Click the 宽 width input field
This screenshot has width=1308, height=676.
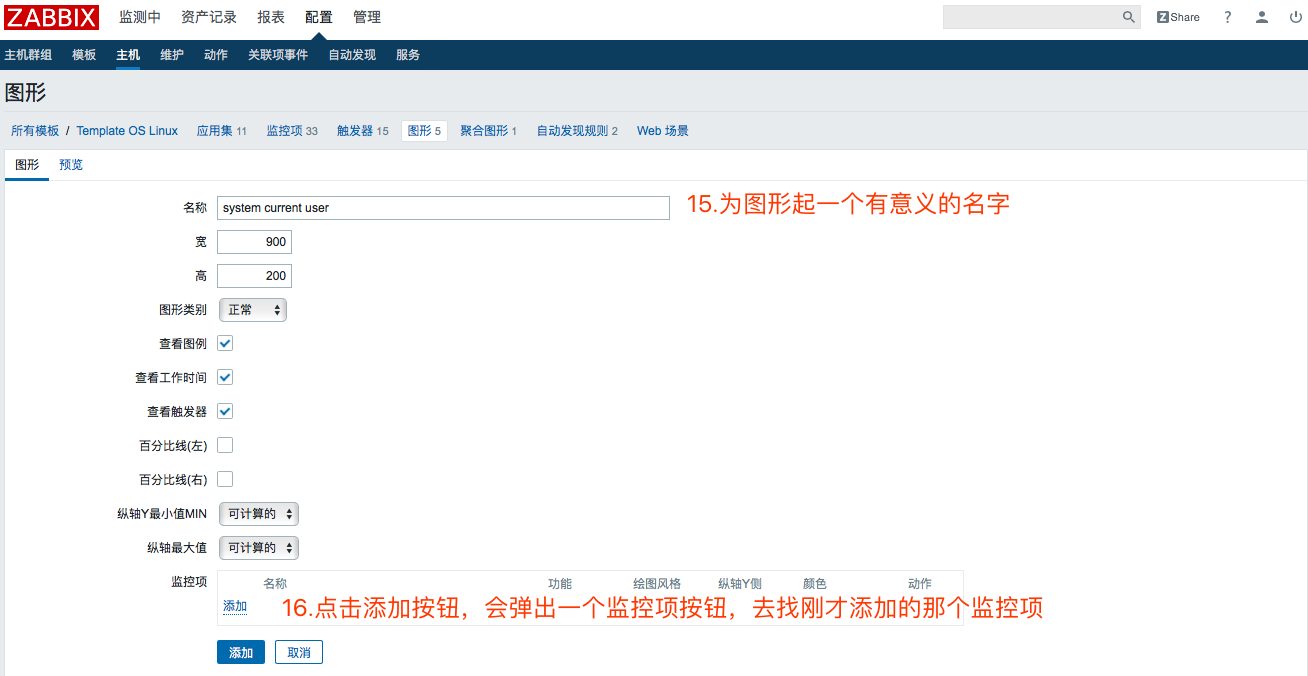point(254,242)
